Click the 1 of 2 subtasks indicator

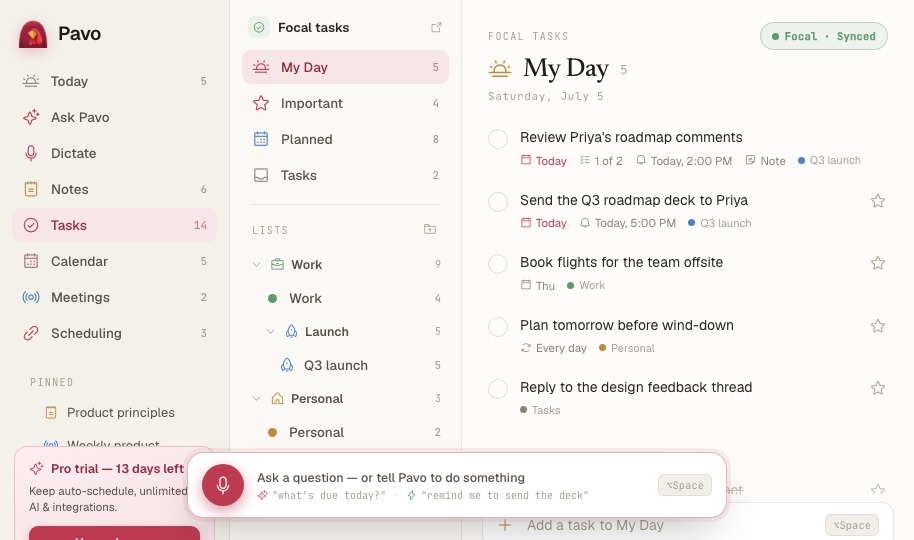click(x=601, y=161)
